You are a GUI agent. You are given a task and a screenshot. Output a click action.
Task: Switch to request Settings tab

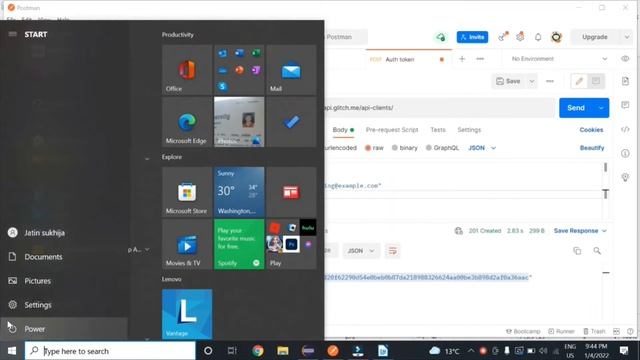point(469,130)
